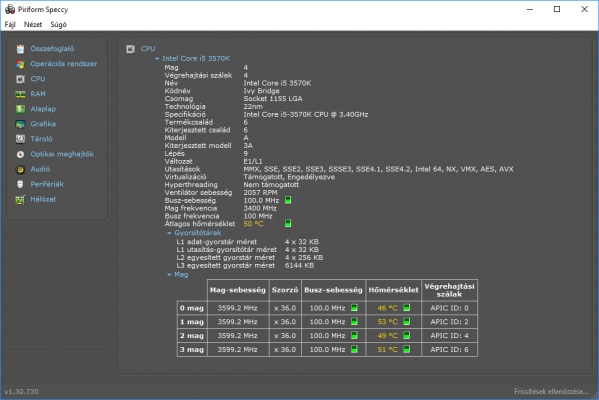Open the Alaplap motherboard icon
Viewport: 599px width, 400px height.
click(20, 109)
